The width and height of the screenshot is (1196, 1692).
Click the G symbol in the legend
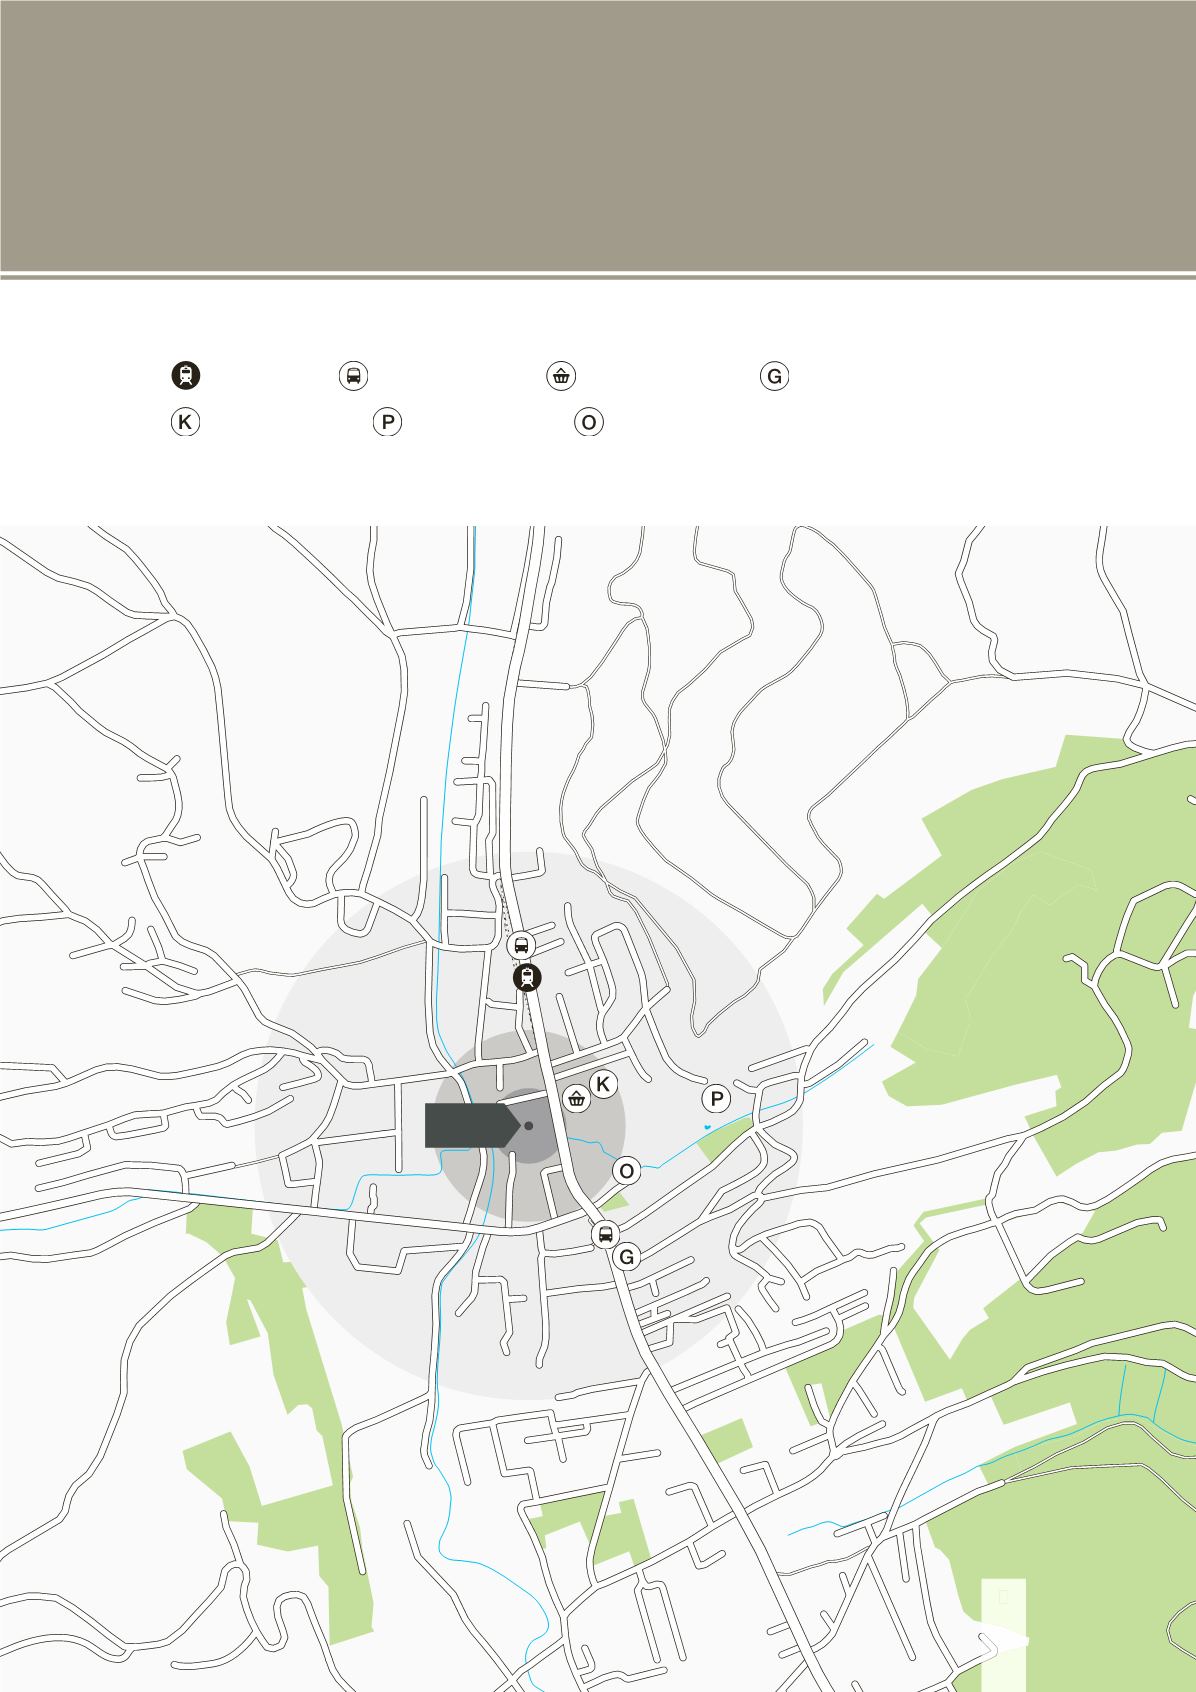(x=773, y=376)
